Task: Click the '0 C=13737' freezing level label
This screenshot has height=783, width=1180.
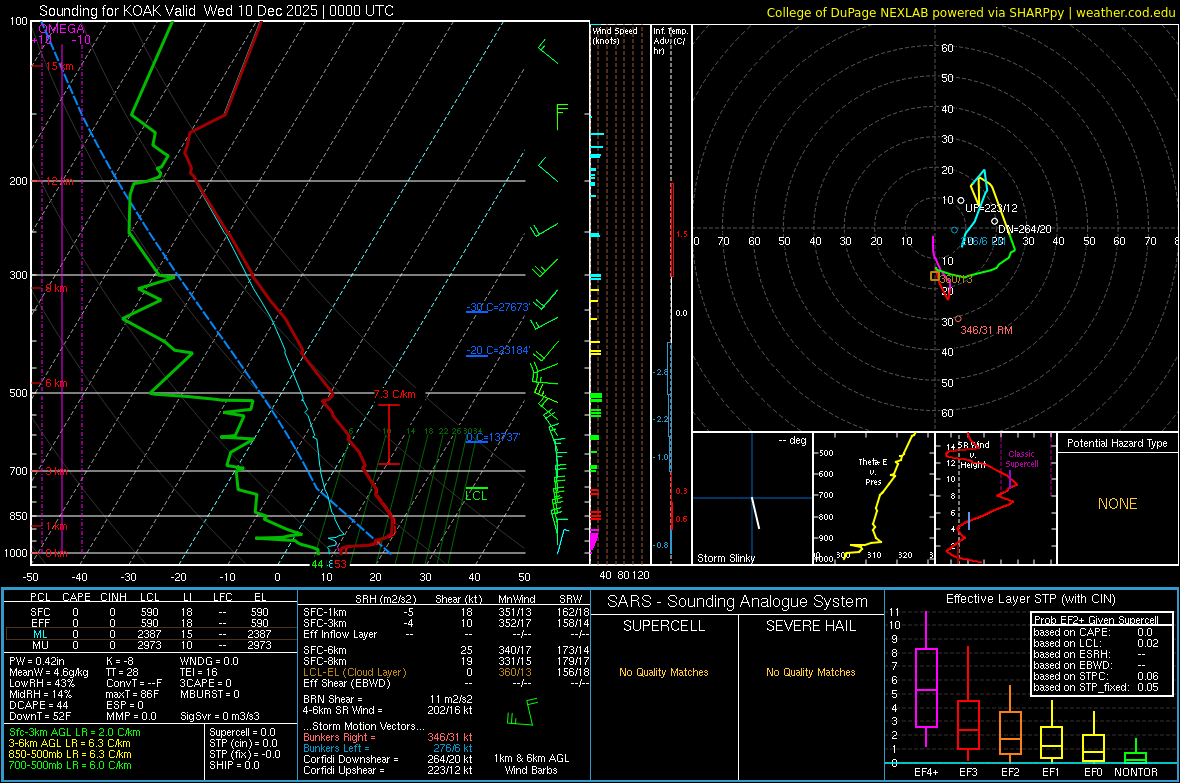Action: (493, 437)
